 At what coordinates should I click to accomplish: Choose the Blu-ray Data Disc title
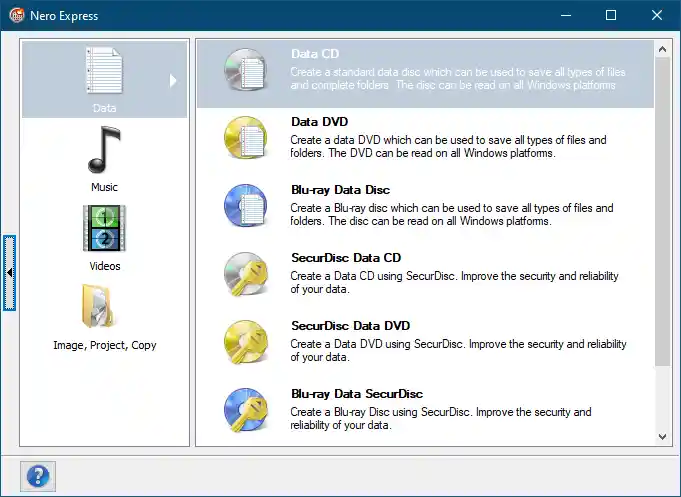pyautogui.click(x=340, y=190)
